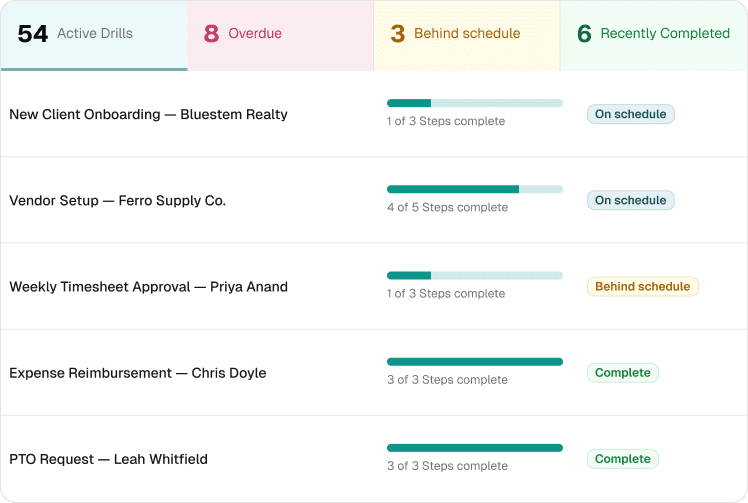Click the Leah Whitfield PTO progress bar

pos(475,448)
